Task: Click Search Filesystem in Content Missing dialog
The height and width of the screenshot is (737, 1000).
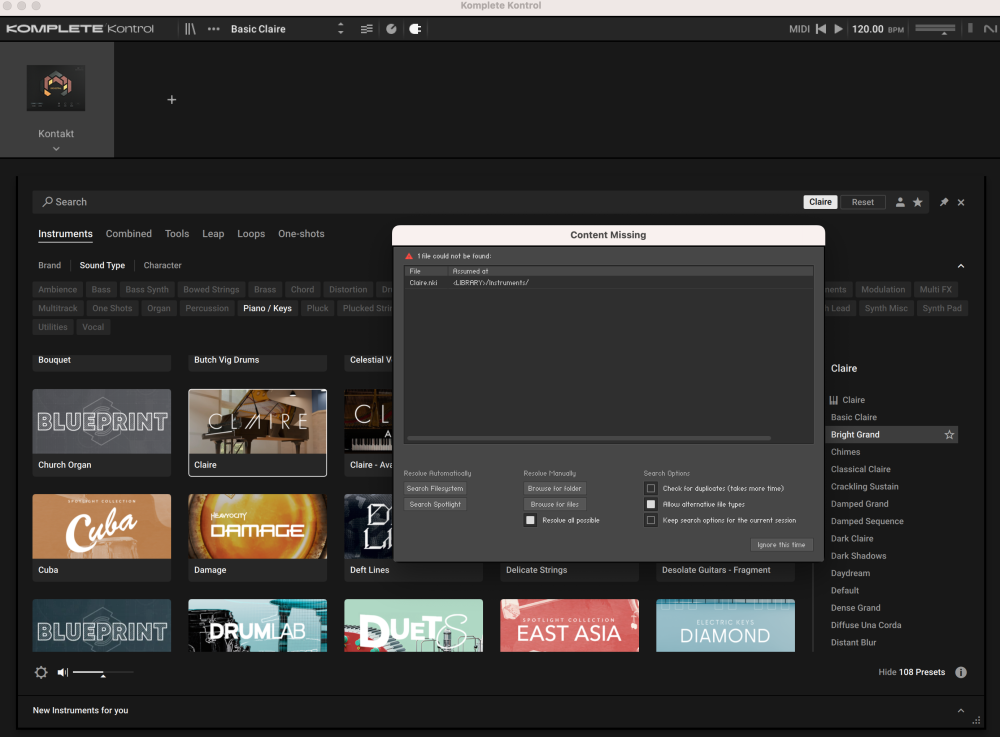Action: (436, 488)
